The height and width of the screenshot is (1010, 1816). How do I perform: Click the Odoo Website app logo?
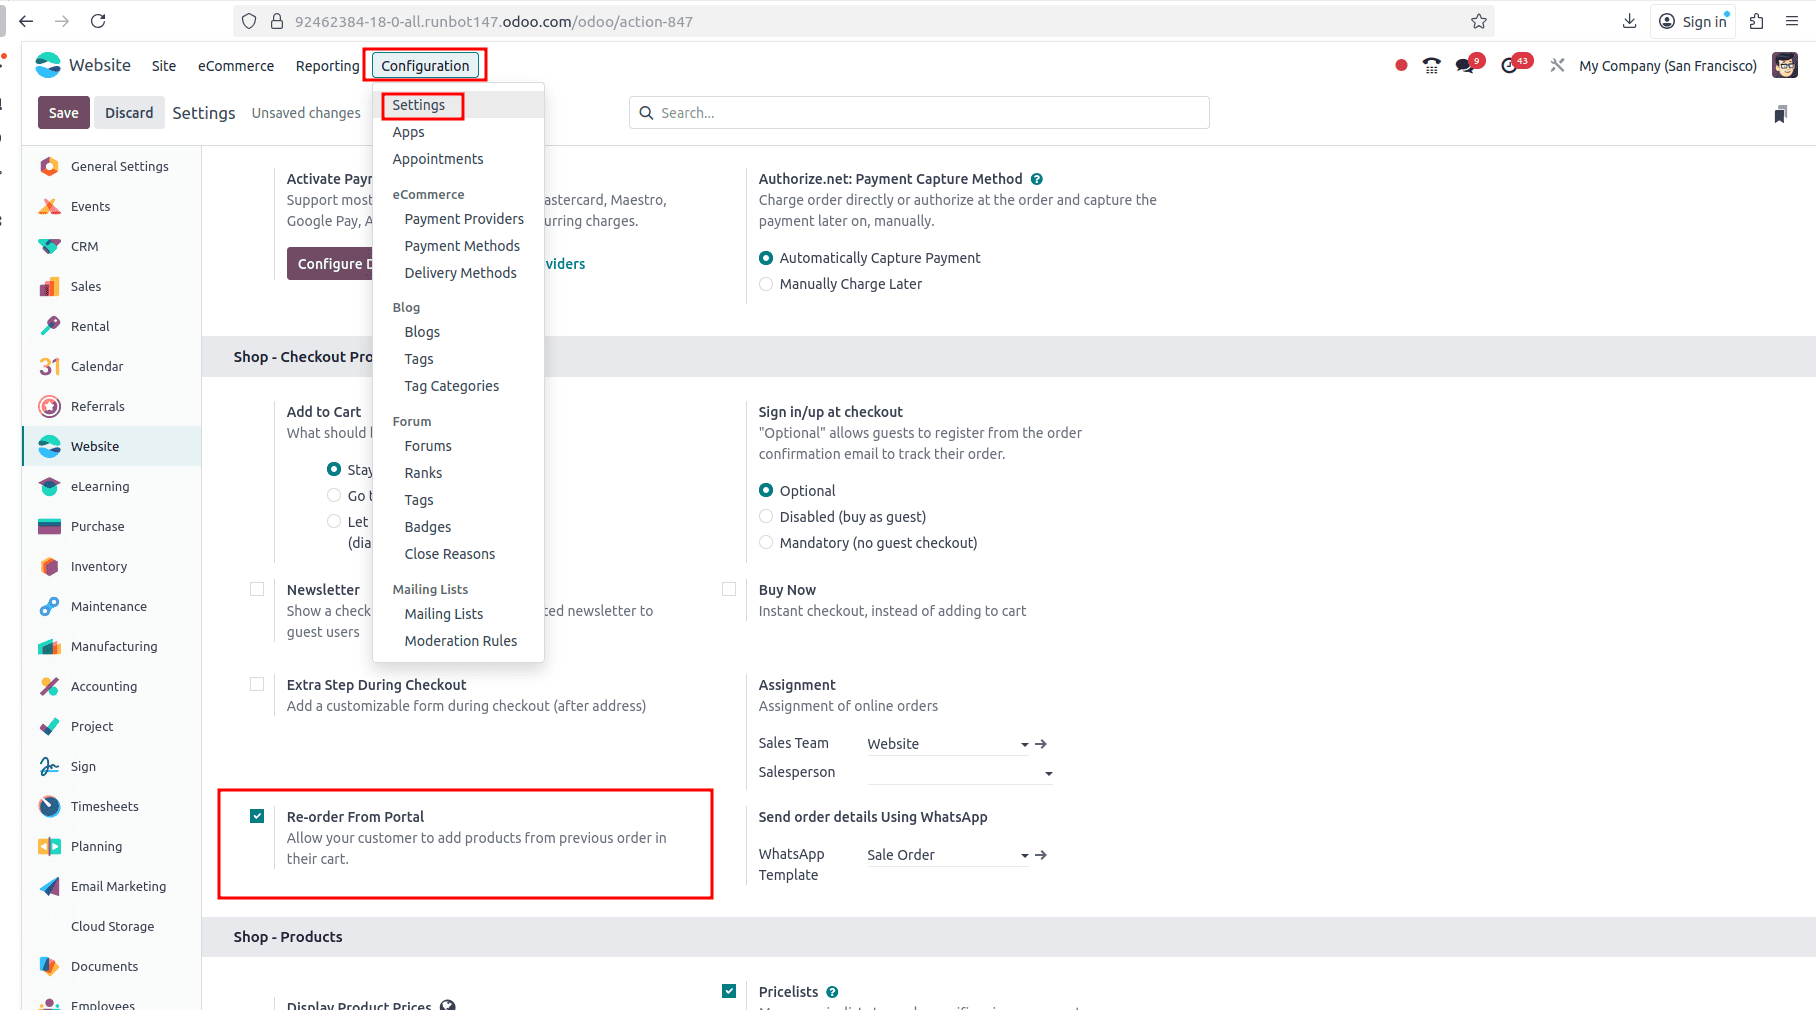(x=47, y=64)
